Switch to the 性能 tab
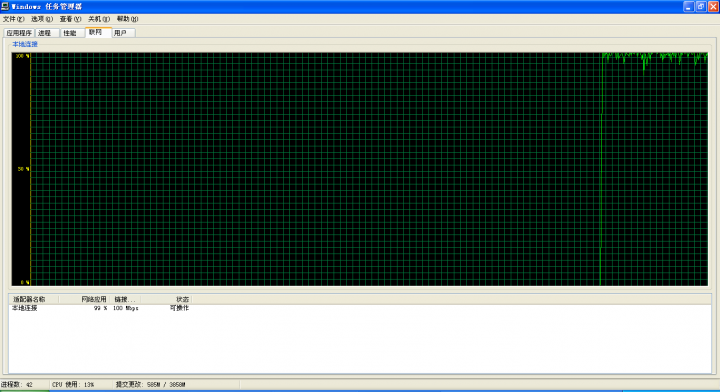Image resolution: width=720 pixels, height=392 pixels. click(x=73, y=33)
